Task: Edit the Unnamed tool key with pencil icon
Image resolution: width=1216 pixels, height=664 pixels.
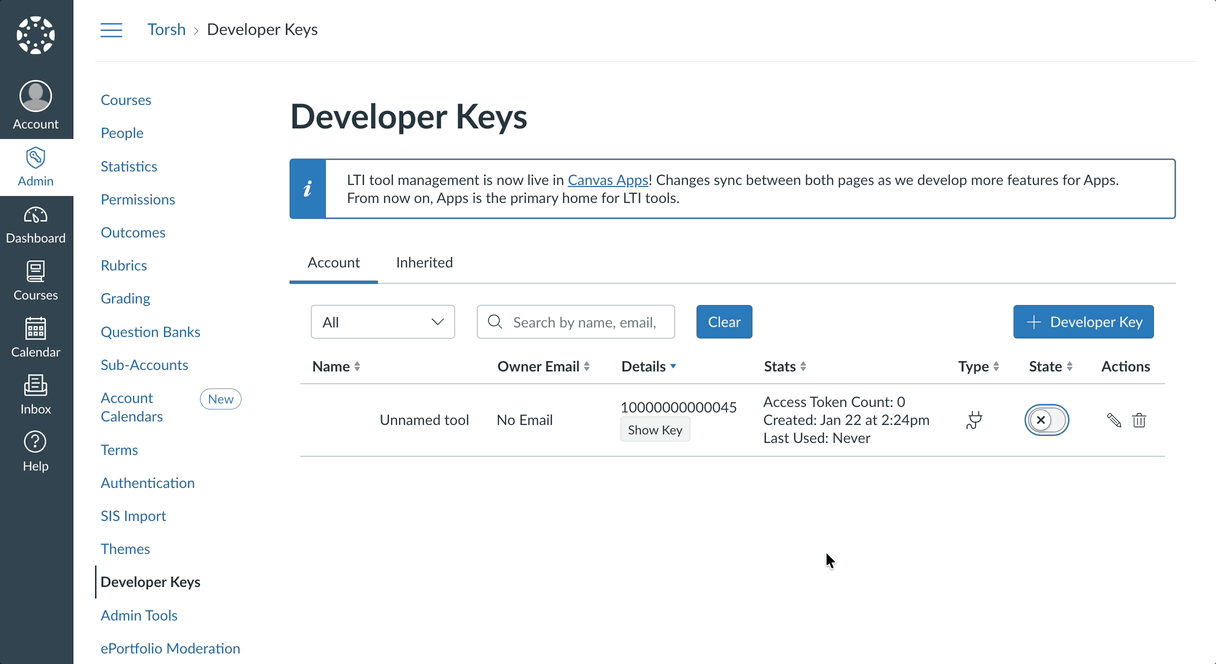Action: point(1114,421)
